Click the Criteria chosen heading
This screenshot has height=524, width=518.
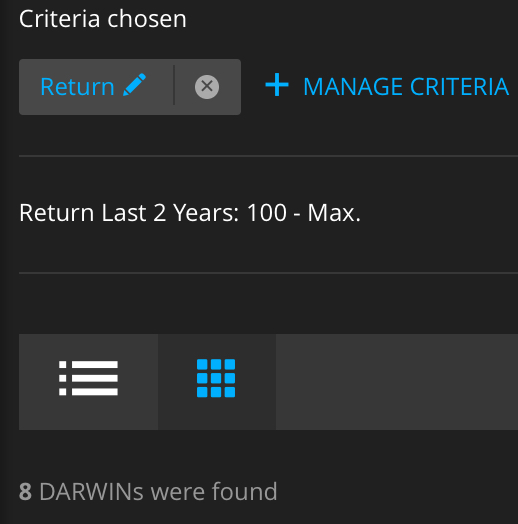[x=103, y=19]
